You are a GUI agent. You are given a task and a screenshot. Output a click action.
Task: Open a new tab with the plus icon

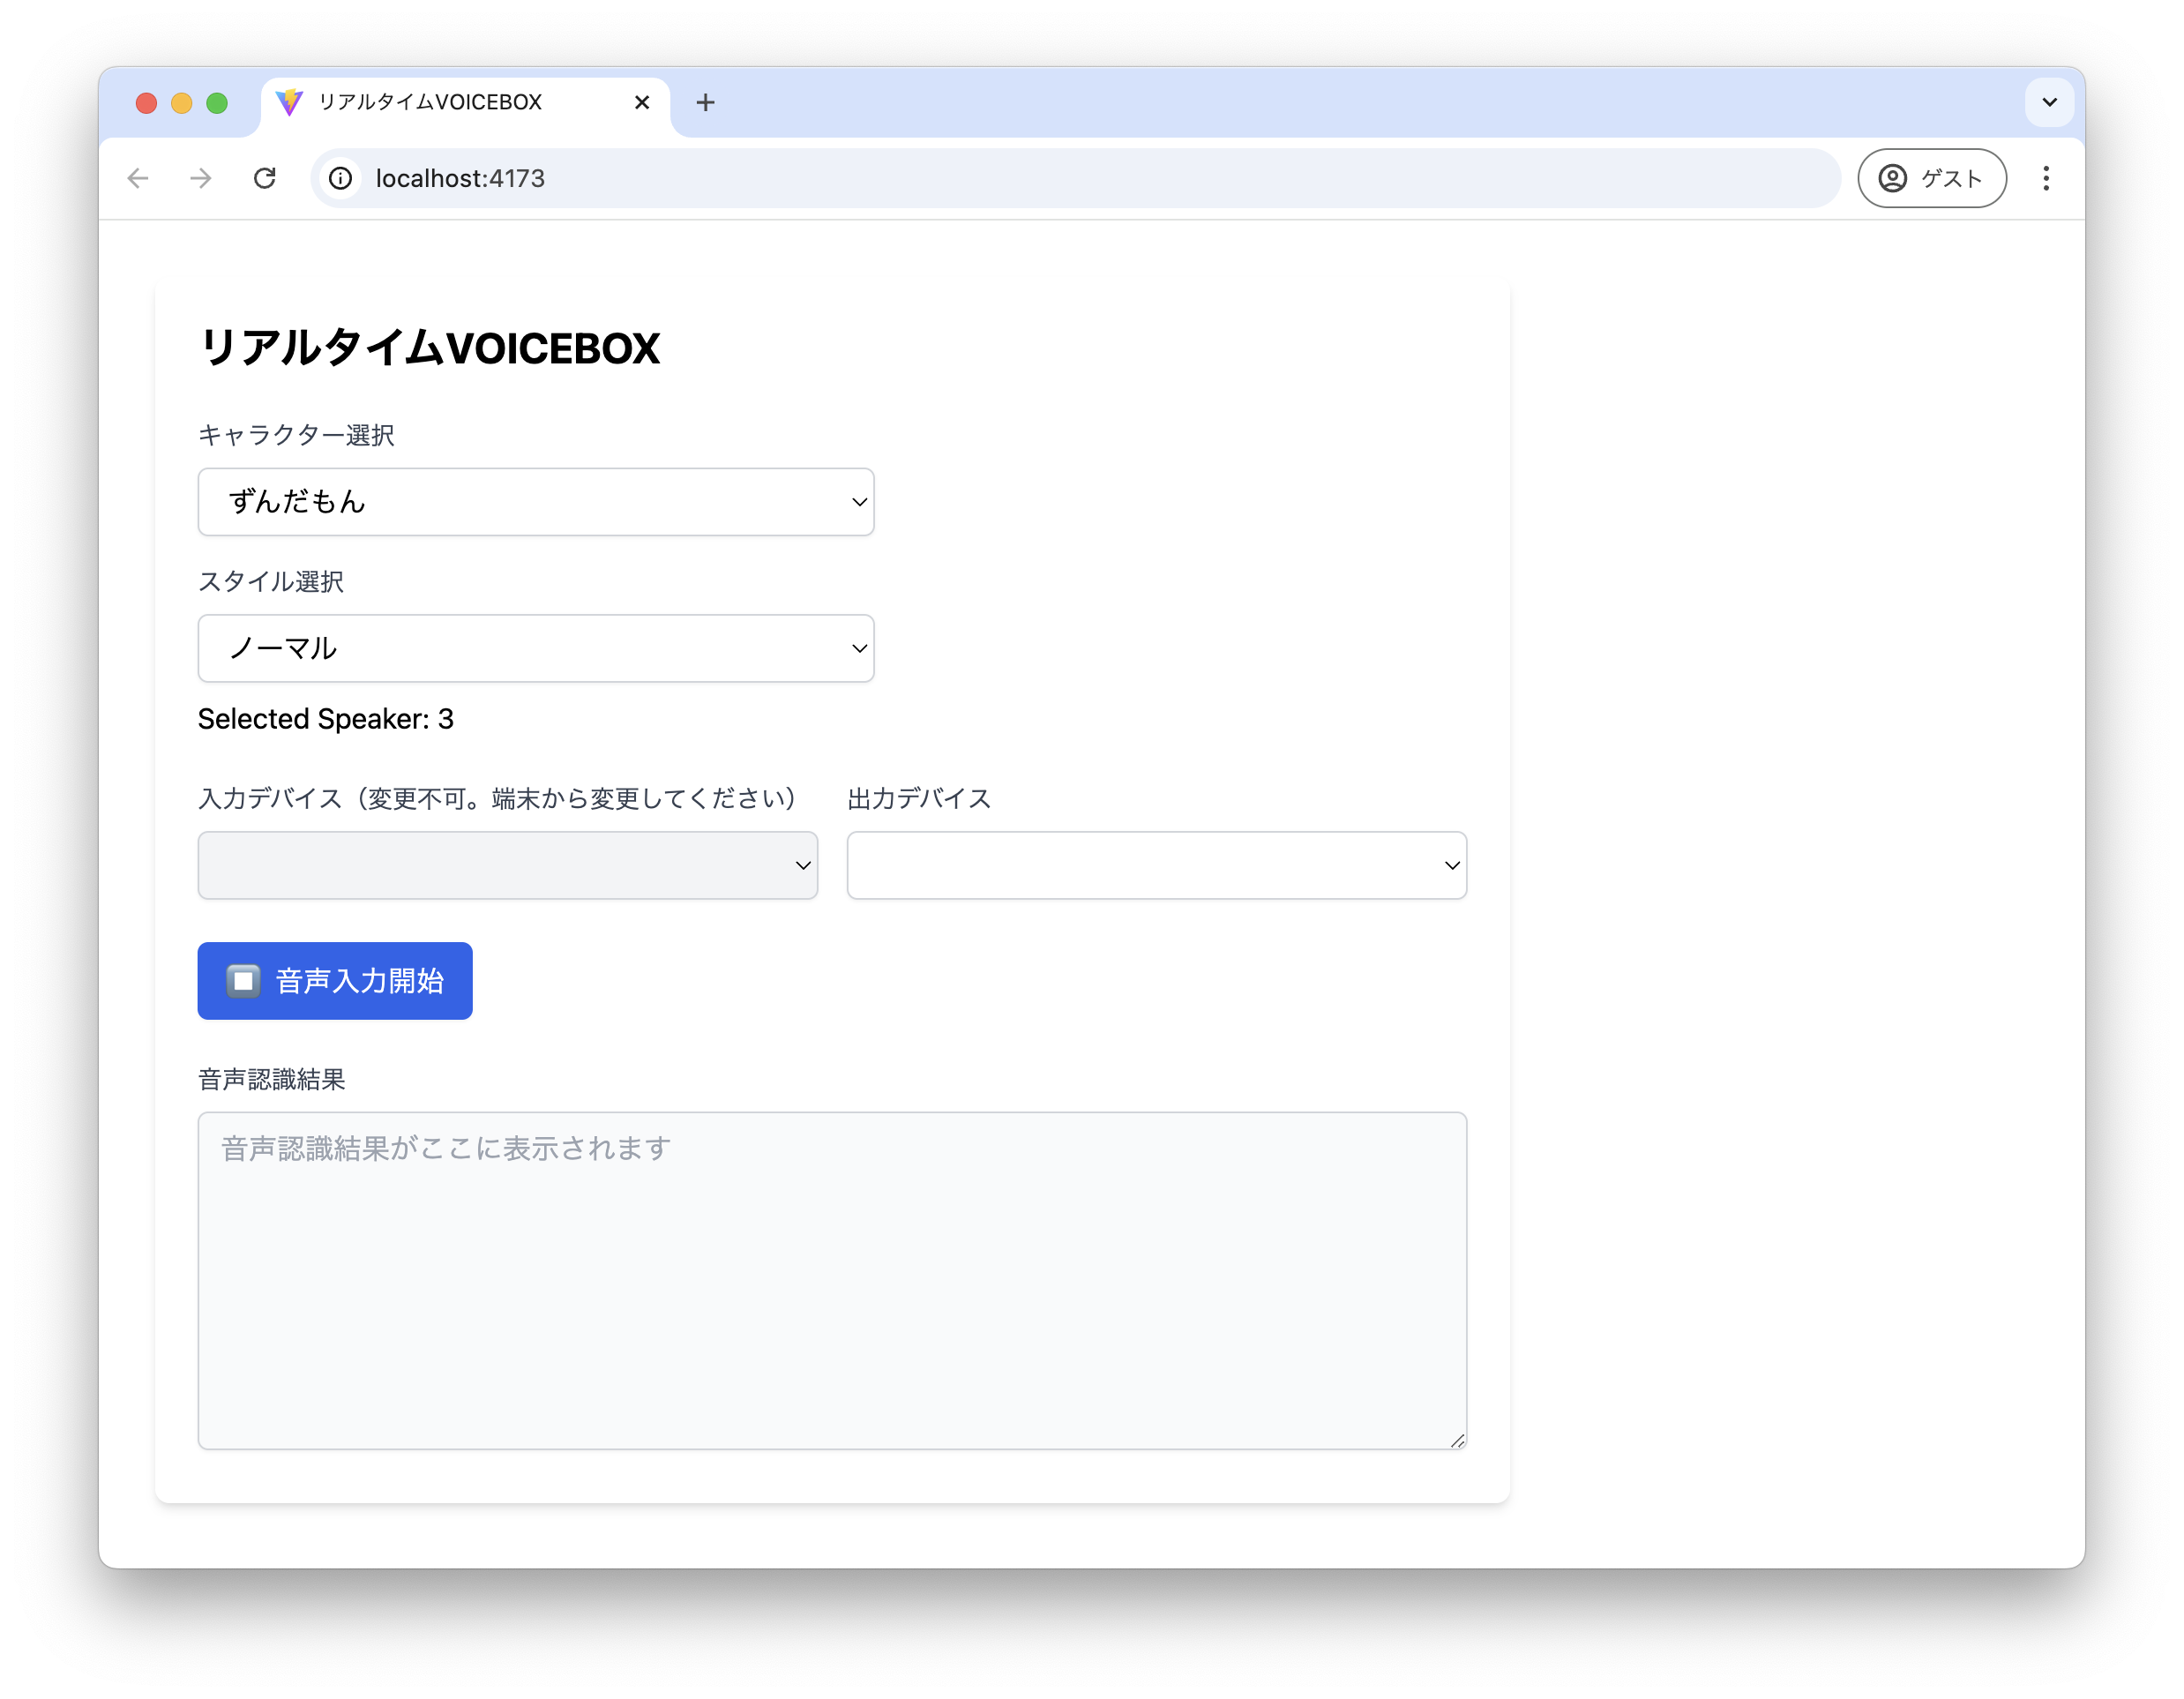click(x=706, y=102)
